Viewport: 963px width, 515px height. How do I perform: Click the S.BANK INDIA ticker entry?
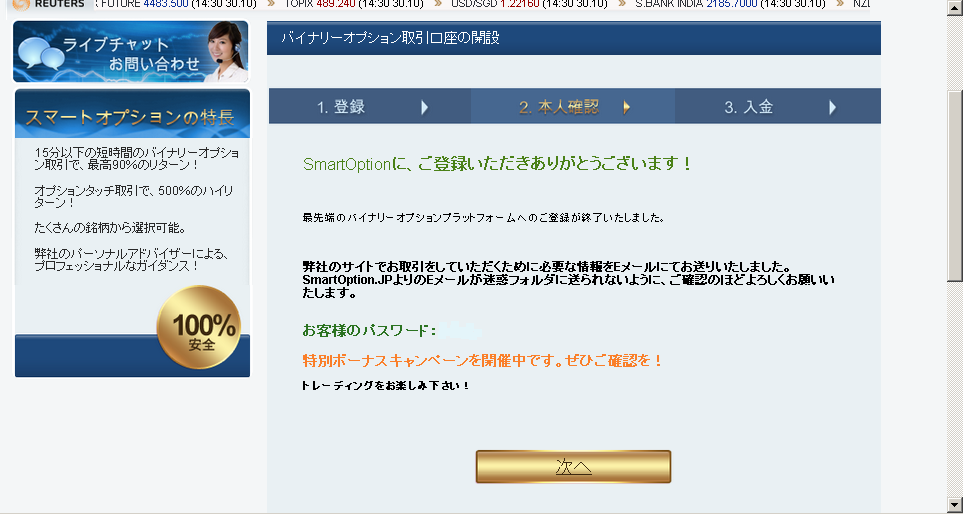click(730, 4)
